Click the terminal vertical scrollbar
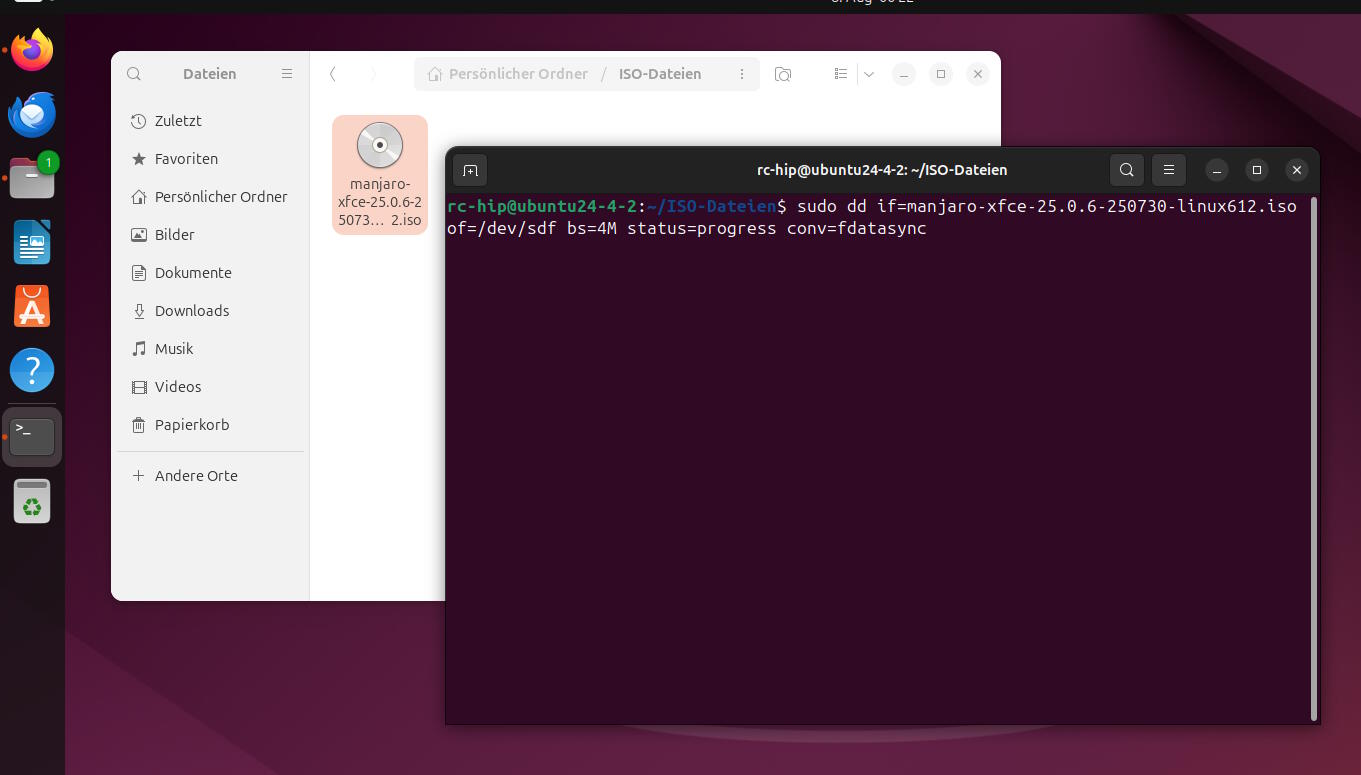Image resolution: width=1361 pixels, height=775 pixels. tap(1314, 458)
